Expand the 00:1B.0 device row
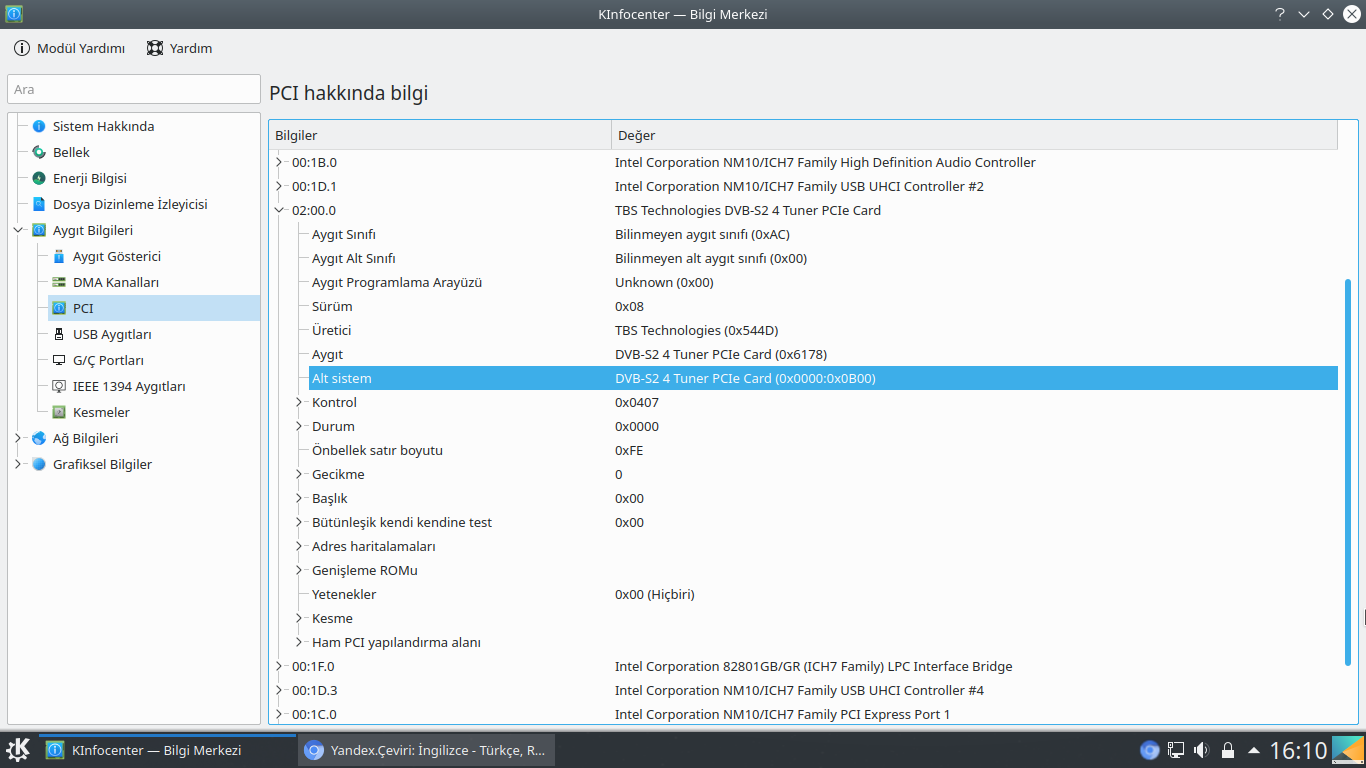 [x=279, y=162]
